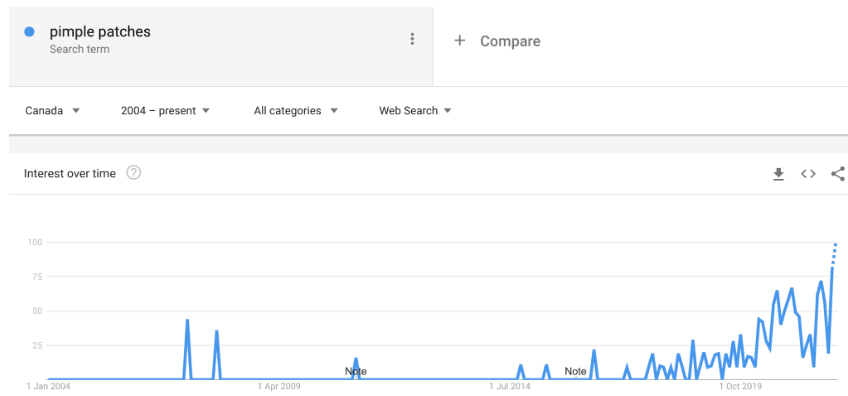
Task: Add a comparison term with Compare
Action: (510, 41)
